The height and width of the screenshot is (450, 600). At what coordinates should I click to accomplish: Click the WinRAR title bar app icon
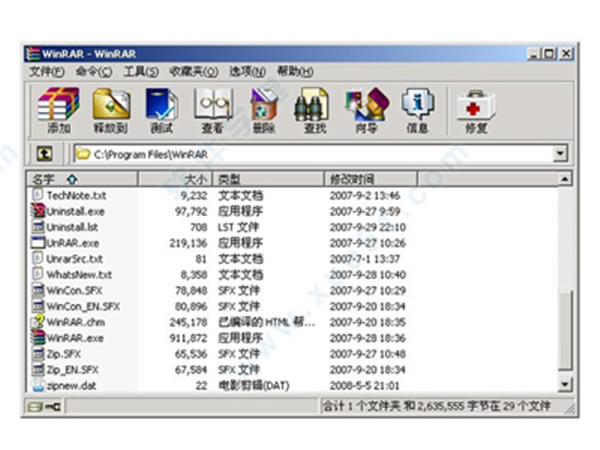pyautogui.click(x=33, y=54)
